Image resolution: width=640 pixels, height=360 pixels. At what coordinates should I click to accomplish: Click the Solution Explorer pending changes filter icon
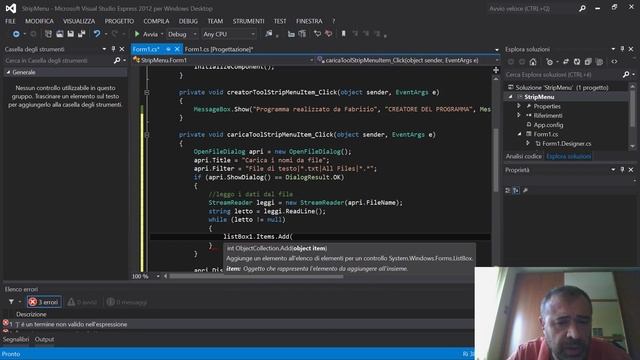click(550, 62)
